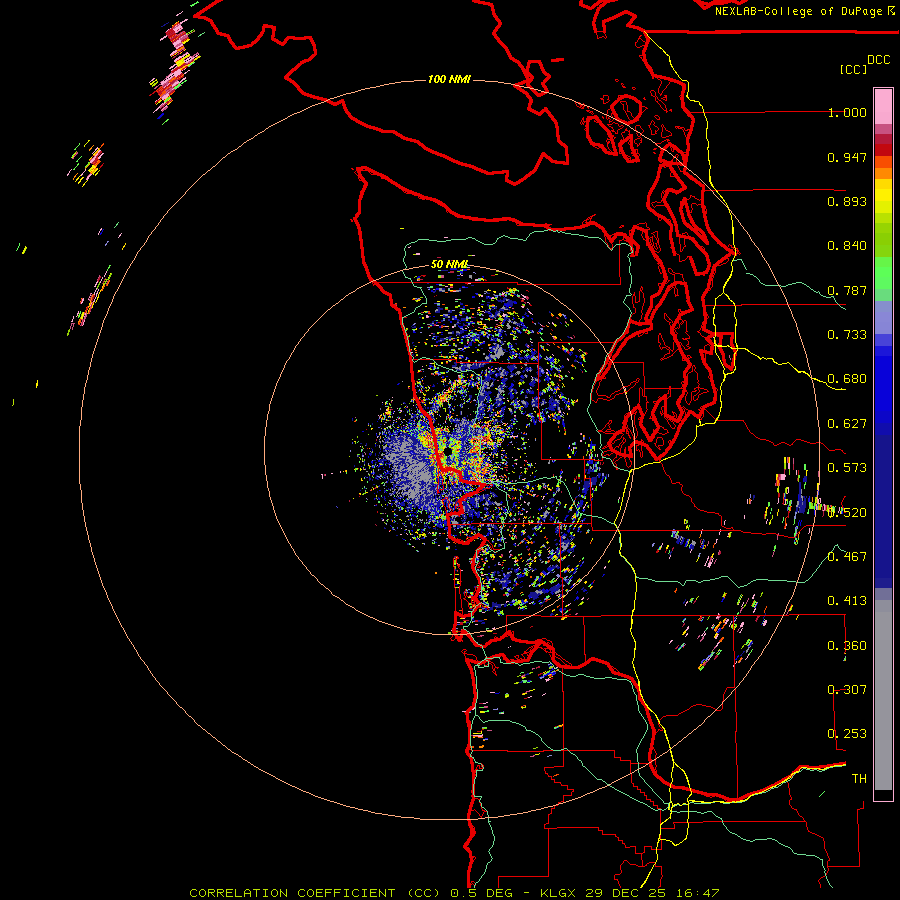The height and width of the screenshot is (900, 900).
Task: Select the 0.627 scale value
Action: click(x=847, y=424)
